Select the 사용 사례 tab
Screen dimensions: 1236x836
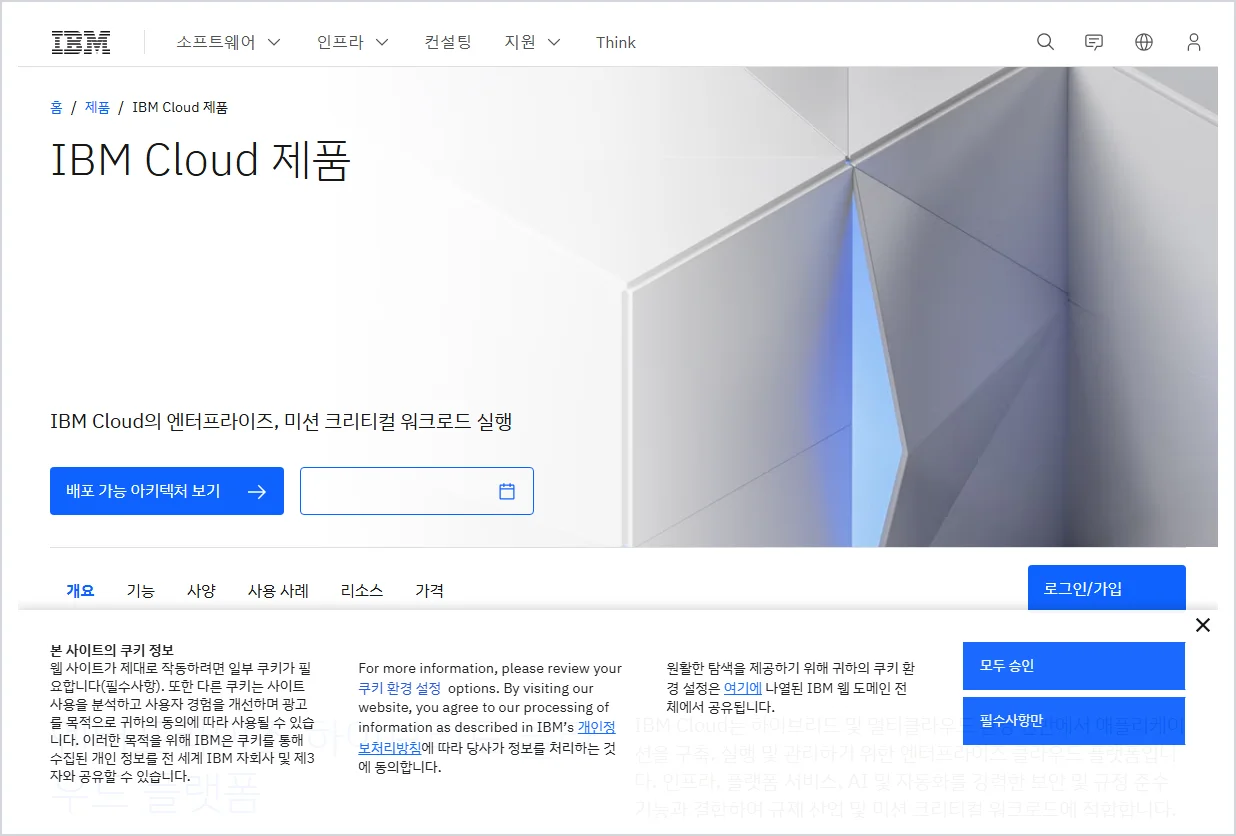coord(278,590)
